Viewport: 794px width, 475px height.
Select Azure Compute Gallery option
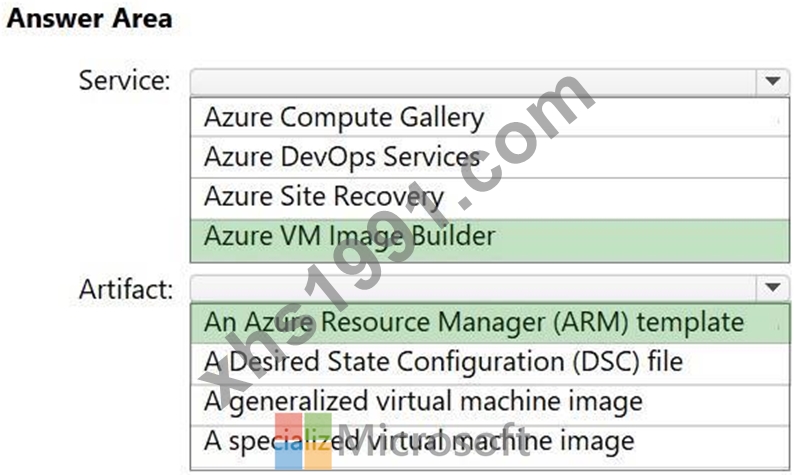(490, 117)
